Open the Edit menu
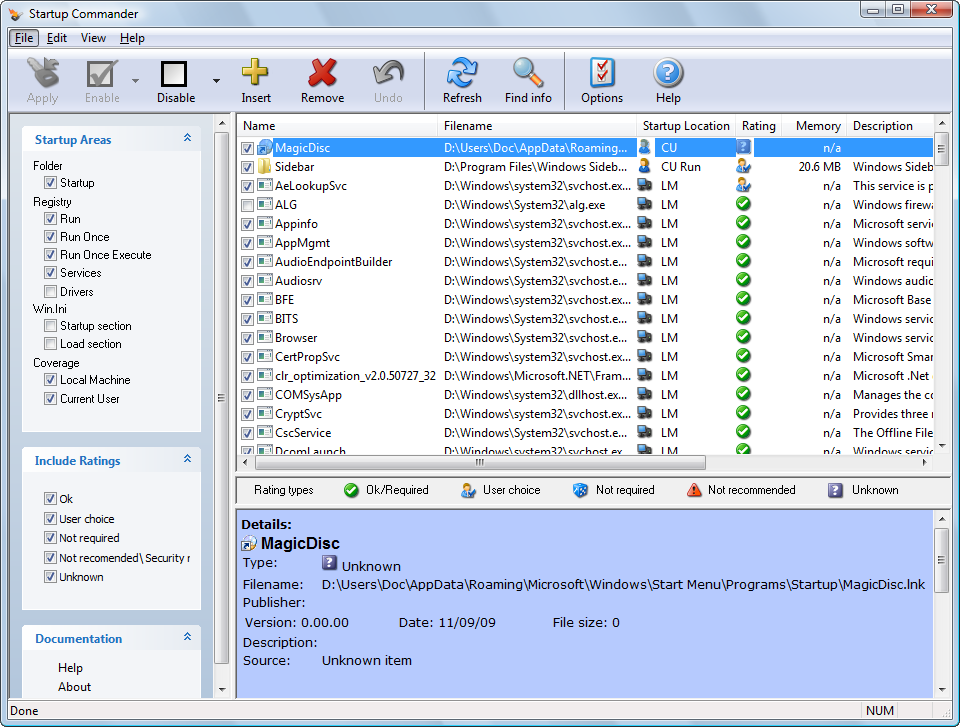The height and width of the screenshot is (727, 960). pyautogui.click(x=57, y=38)
